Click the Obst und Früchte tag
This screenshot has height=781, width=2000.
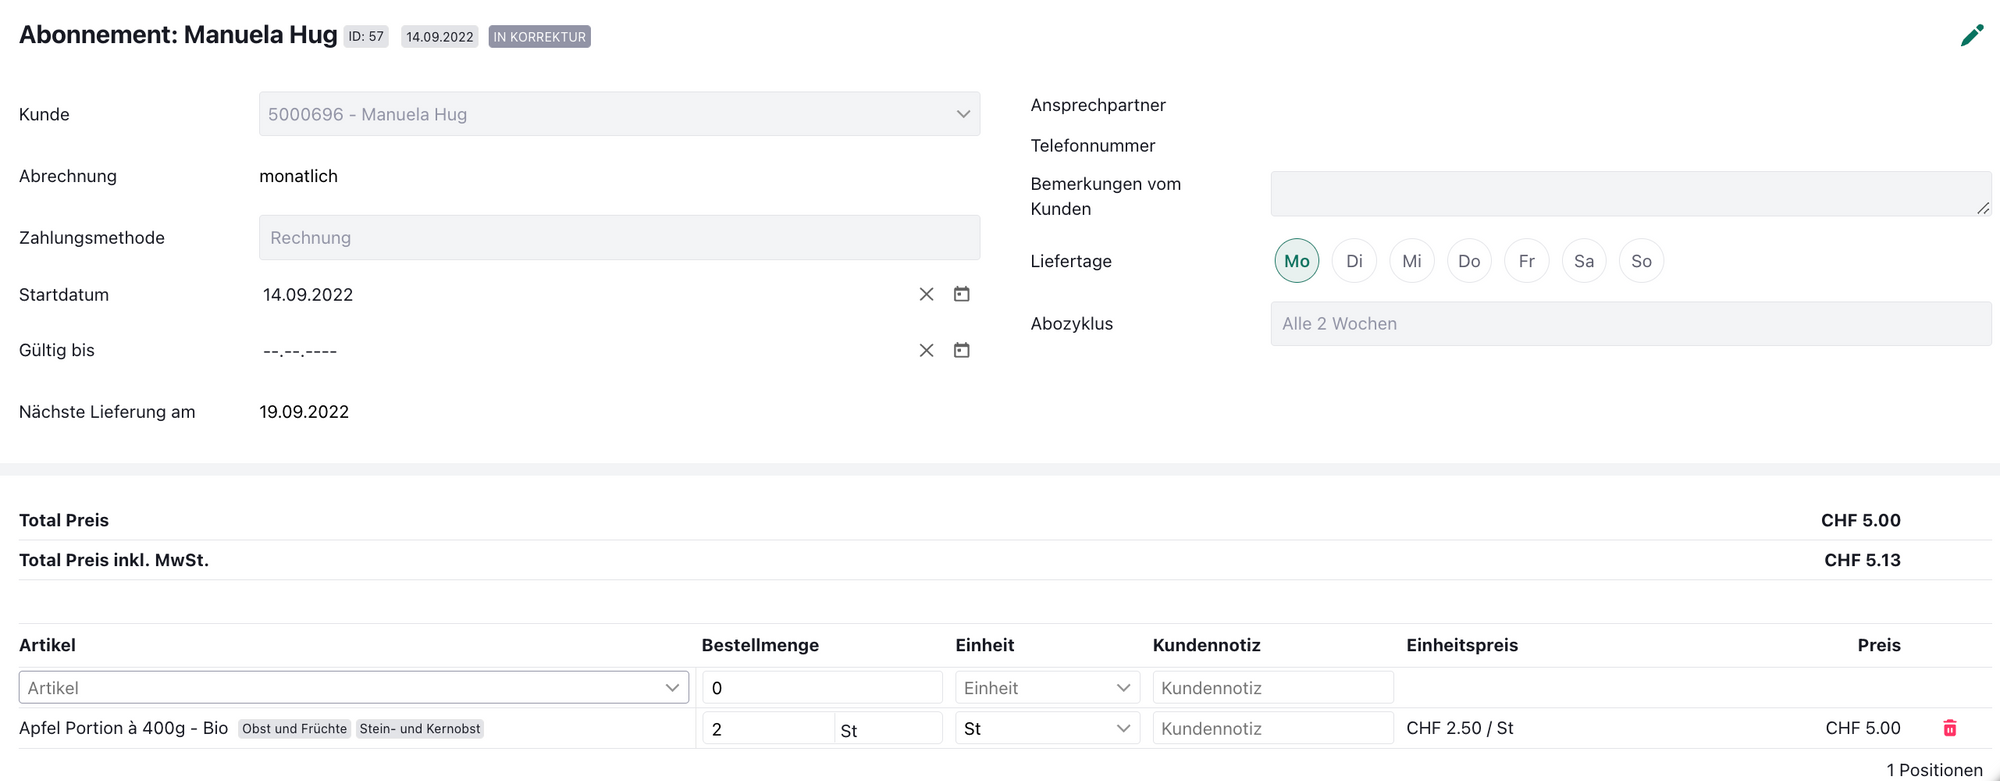(x=294, y=729)
